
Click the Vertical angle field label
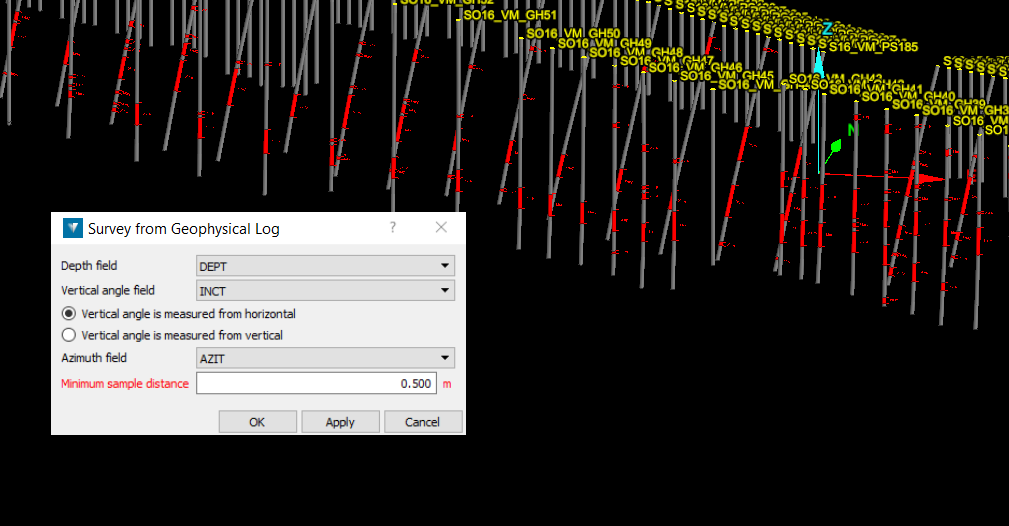pyautogui.click(x=107, y=290)
